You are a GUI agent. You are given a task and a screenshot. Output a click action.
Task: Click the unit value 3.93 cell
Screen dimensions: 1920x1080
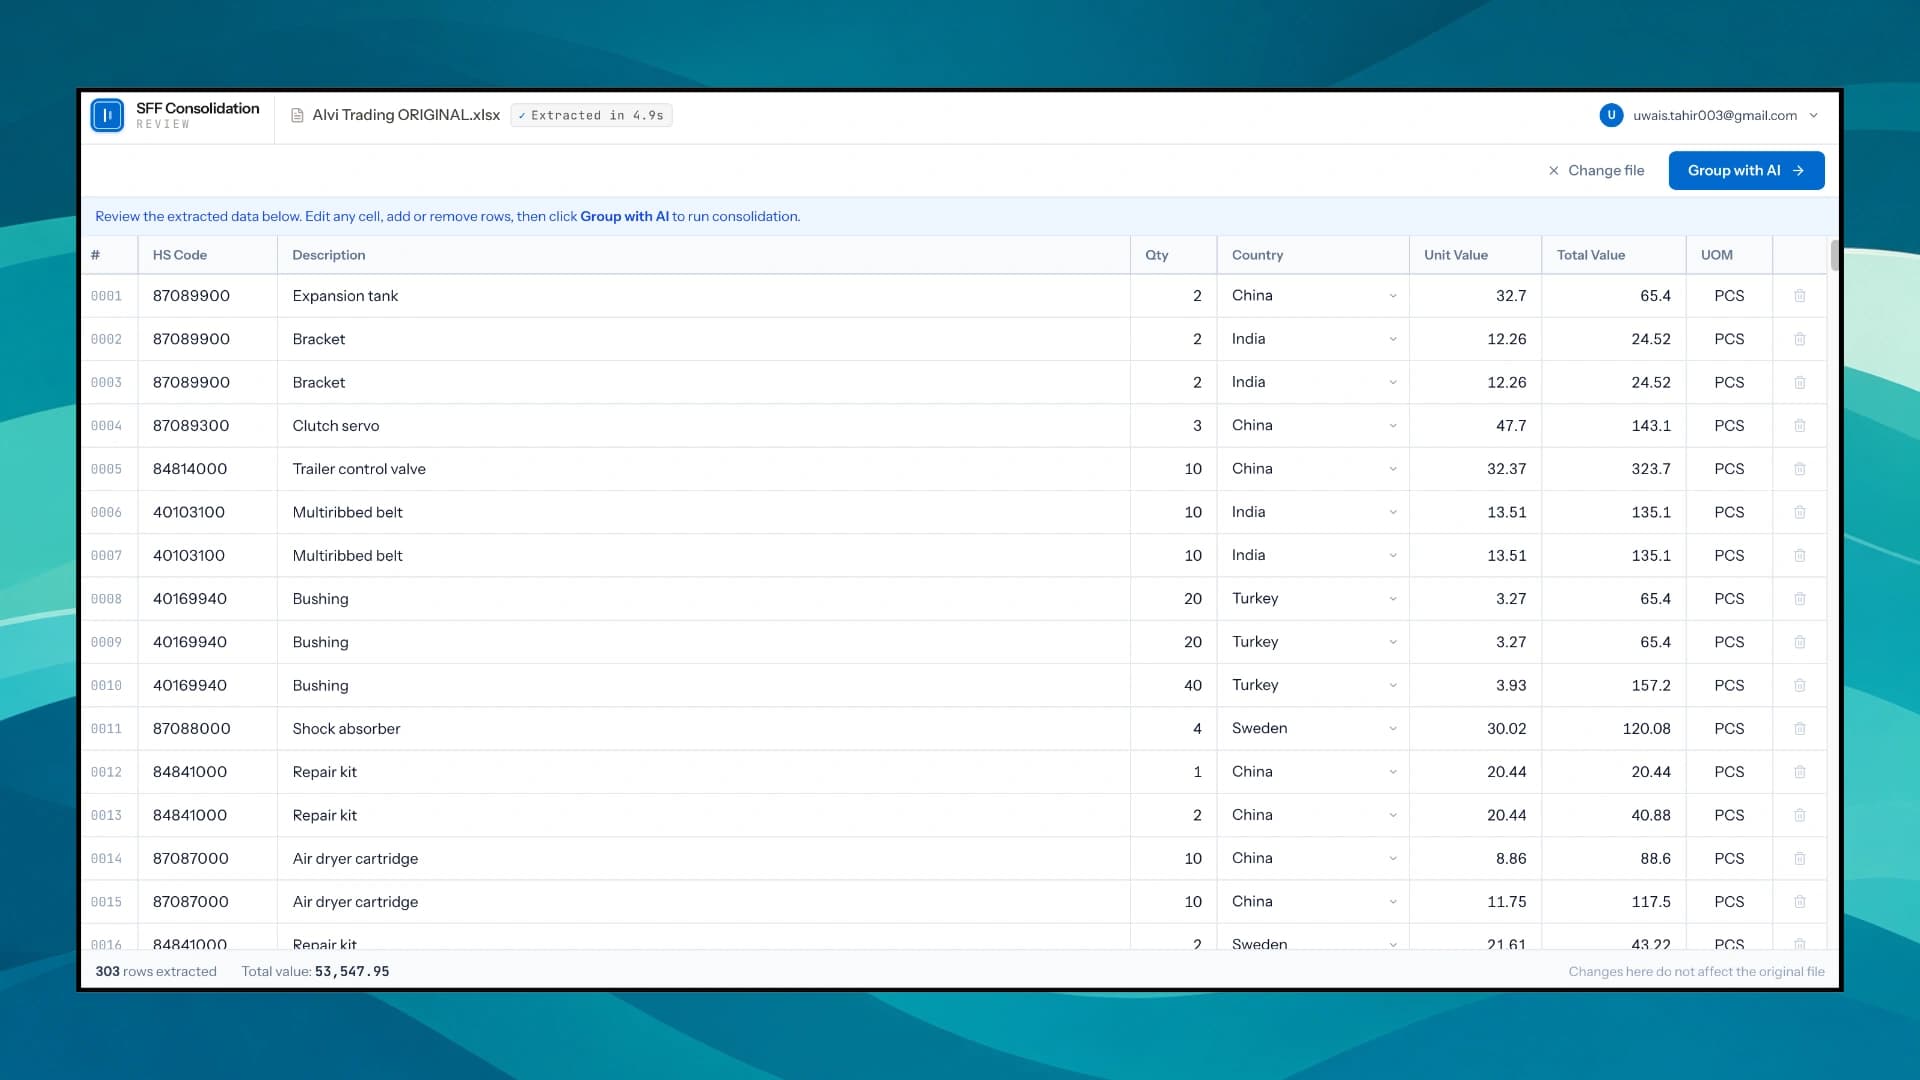[x=1476, y=685]
